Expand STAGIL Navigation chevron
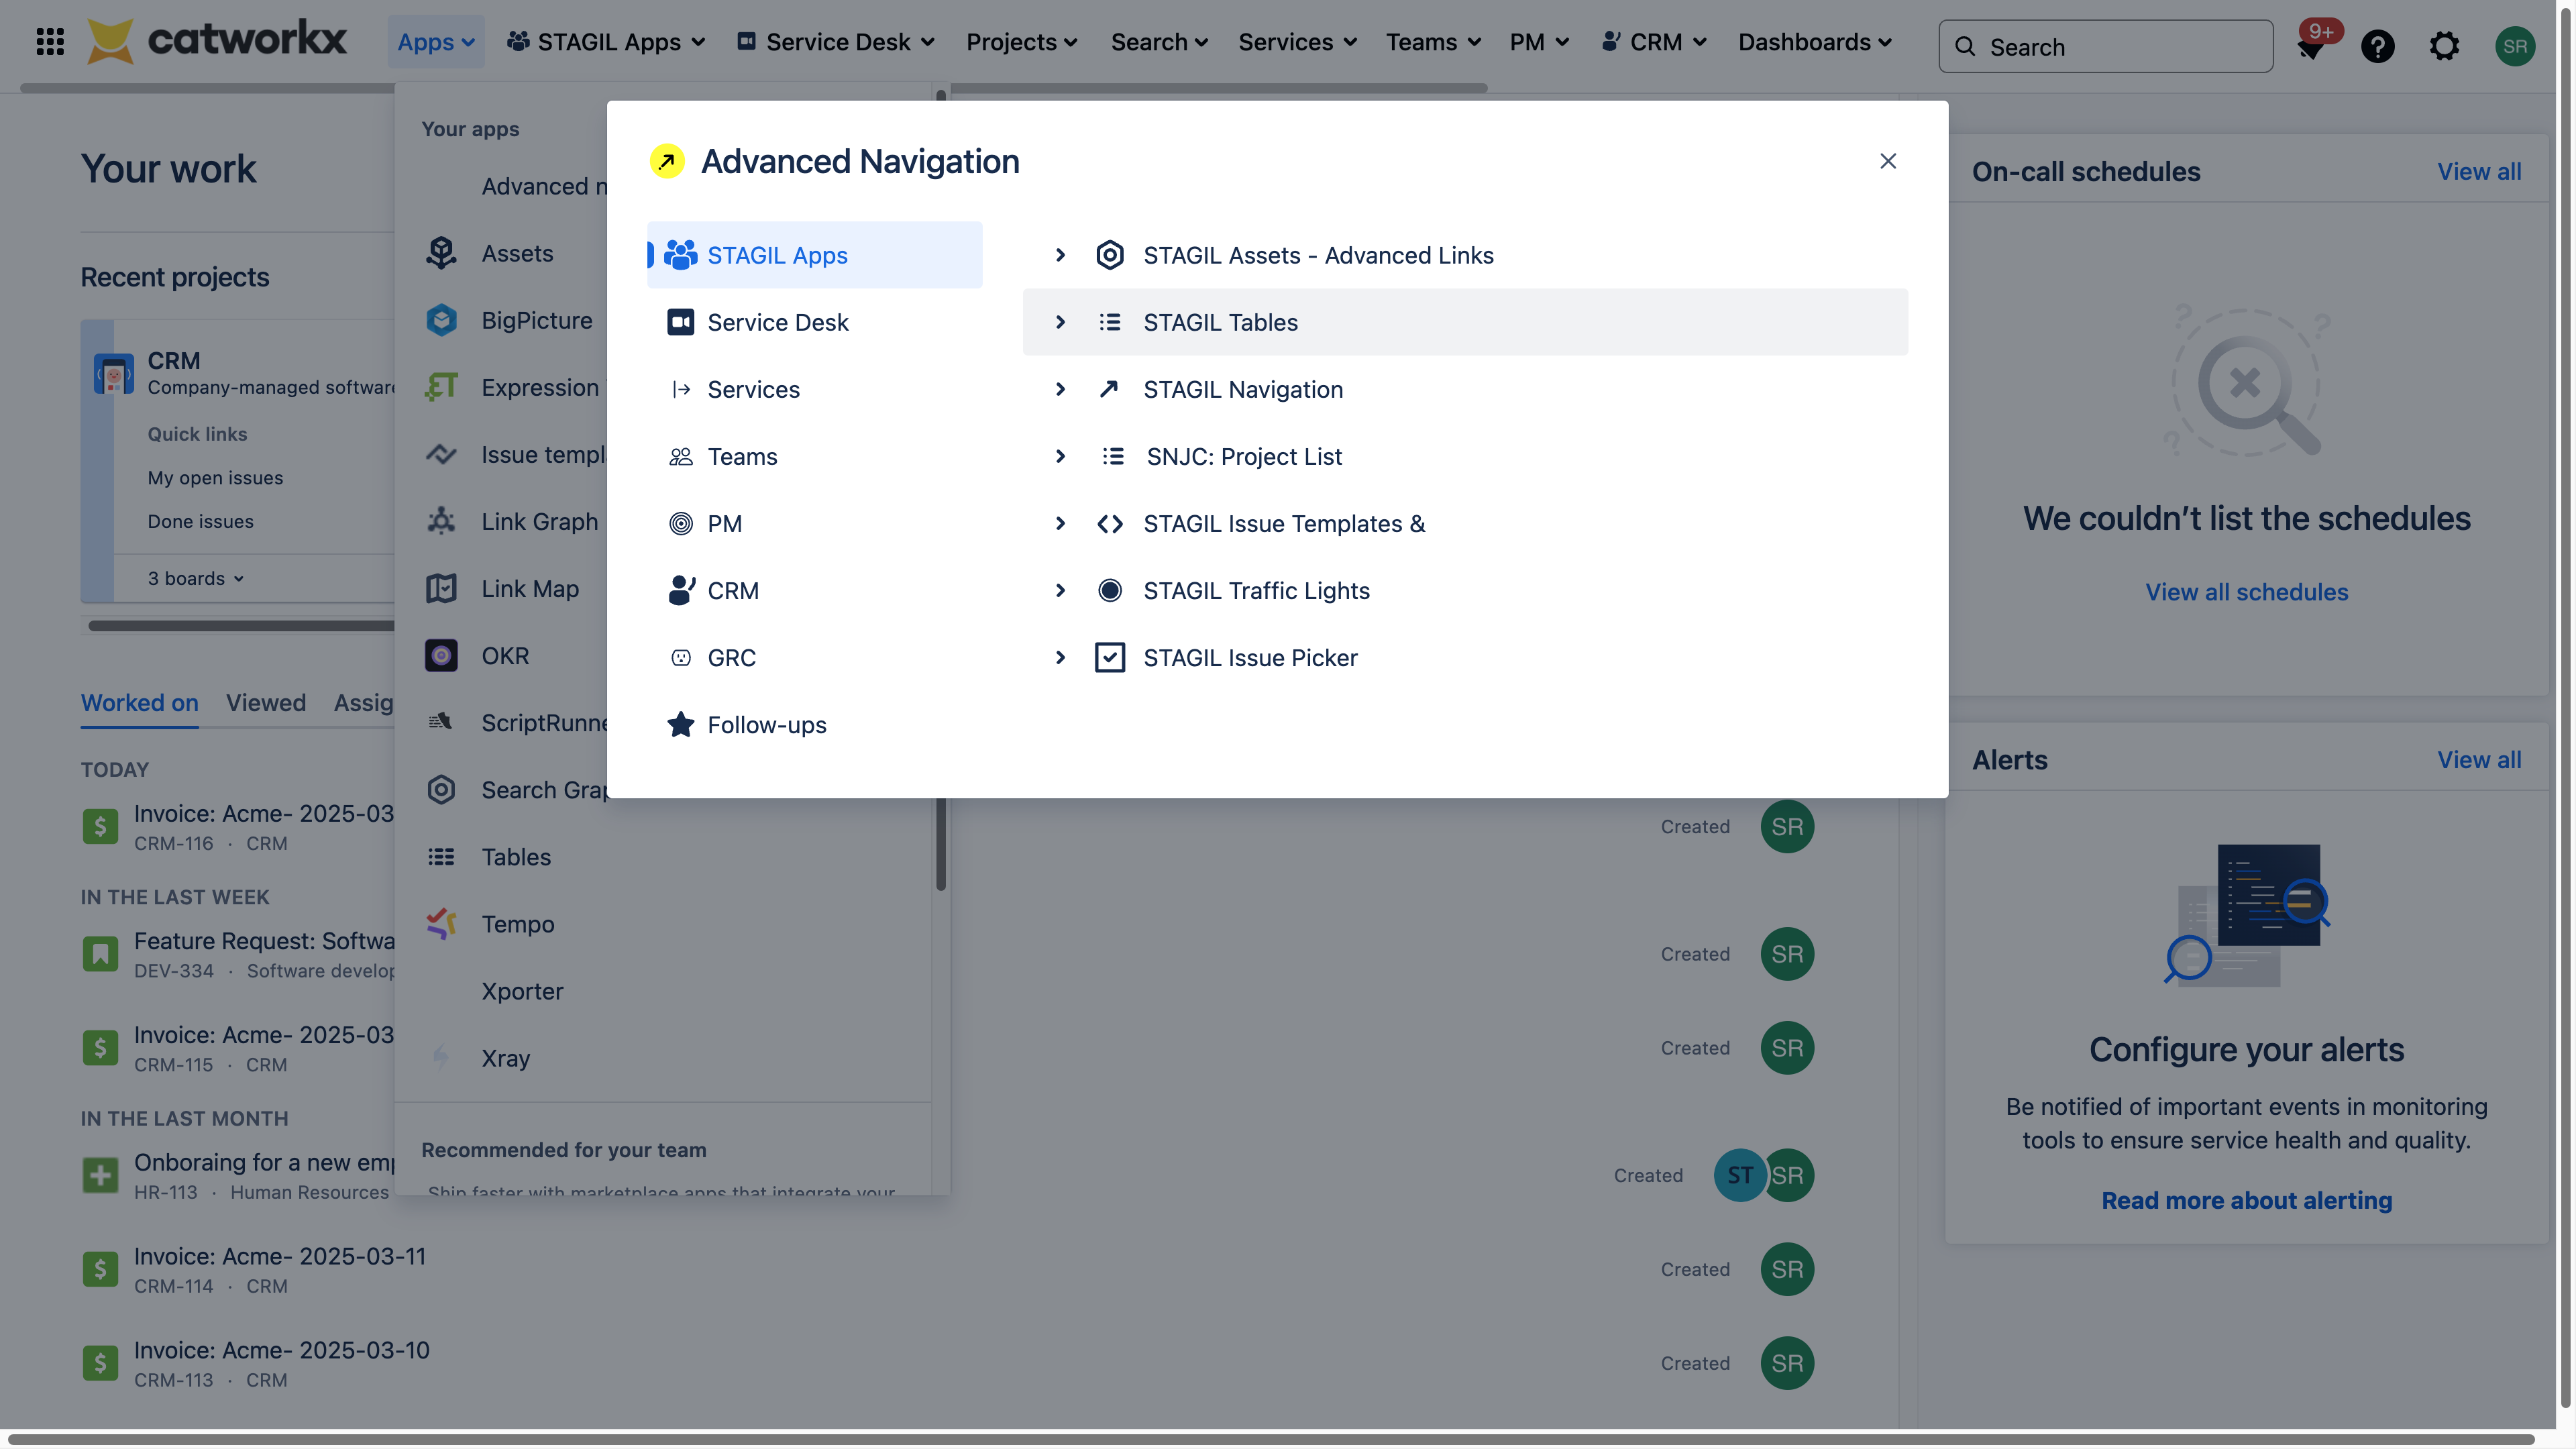The width and height of the screenshot is (2576, 1449). point(1061,389)
